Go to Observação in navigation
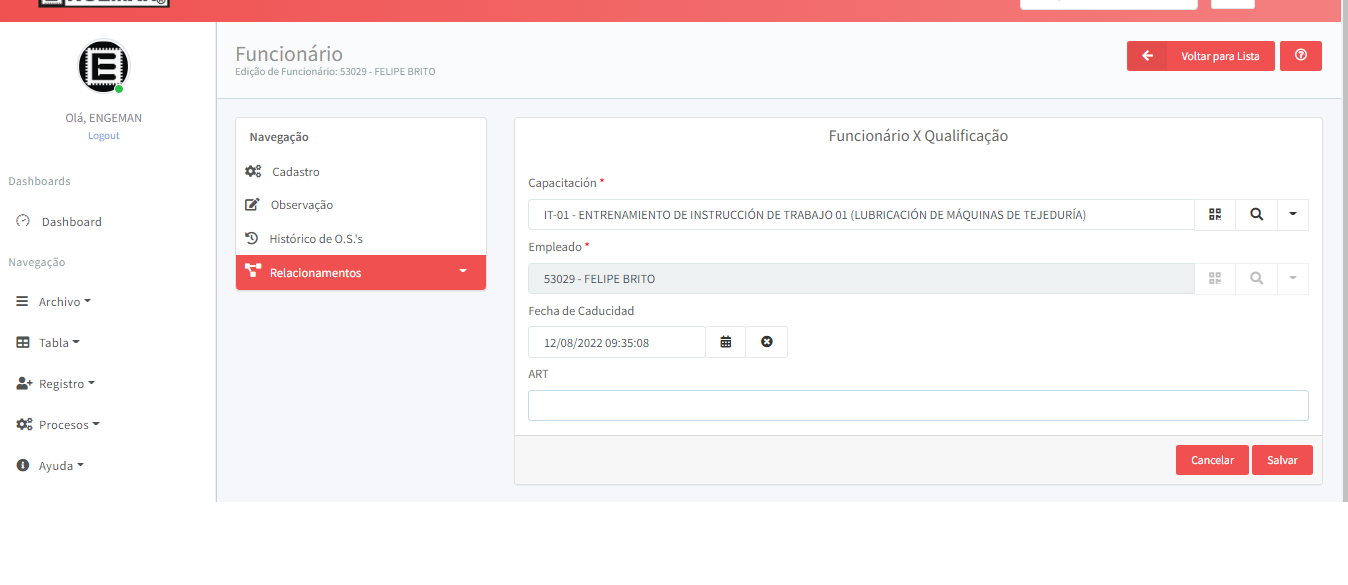This screenshot has height=585, width=1348. click(x=301, y=205)
